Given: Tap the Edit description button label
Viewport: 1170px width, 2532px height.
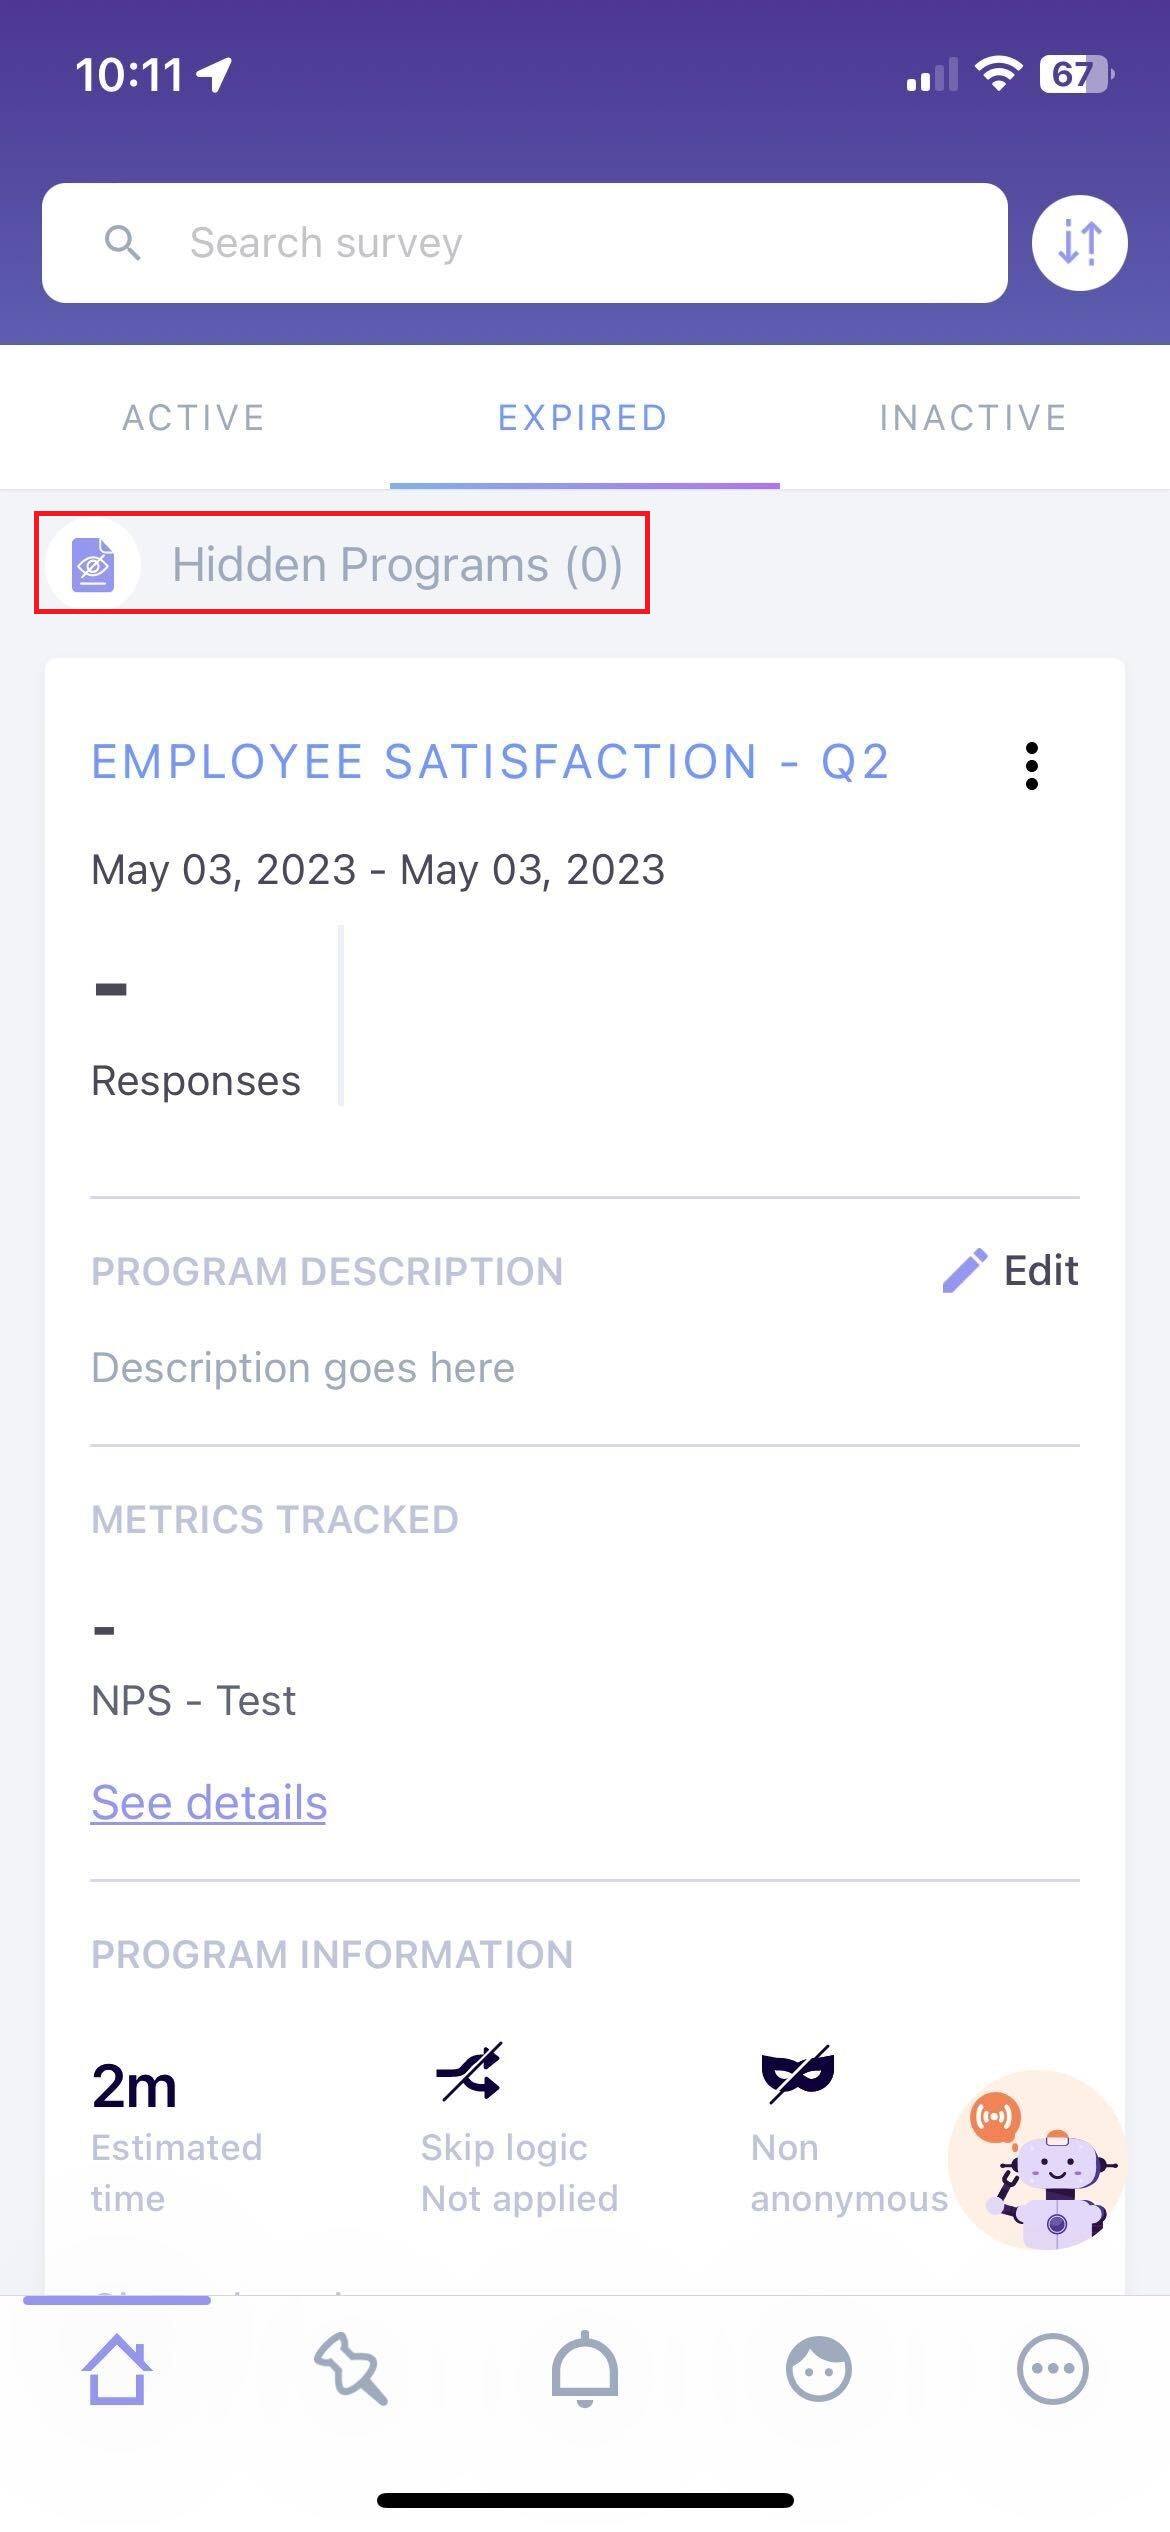Looking at the screenshot, I should tap(1041, 1271).
